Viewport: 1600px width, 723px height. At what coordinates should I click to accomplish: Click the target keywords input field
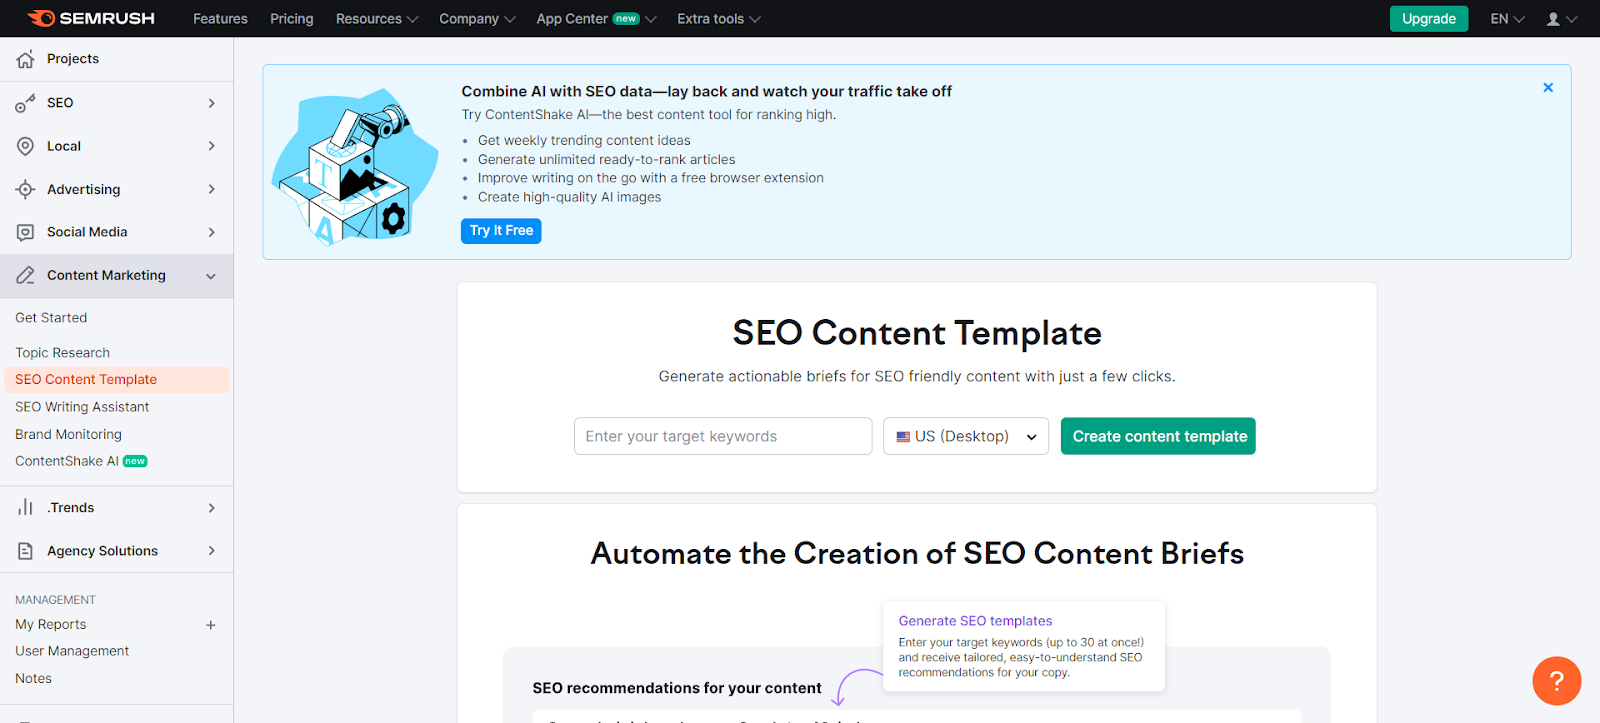(x=723, y=436)
